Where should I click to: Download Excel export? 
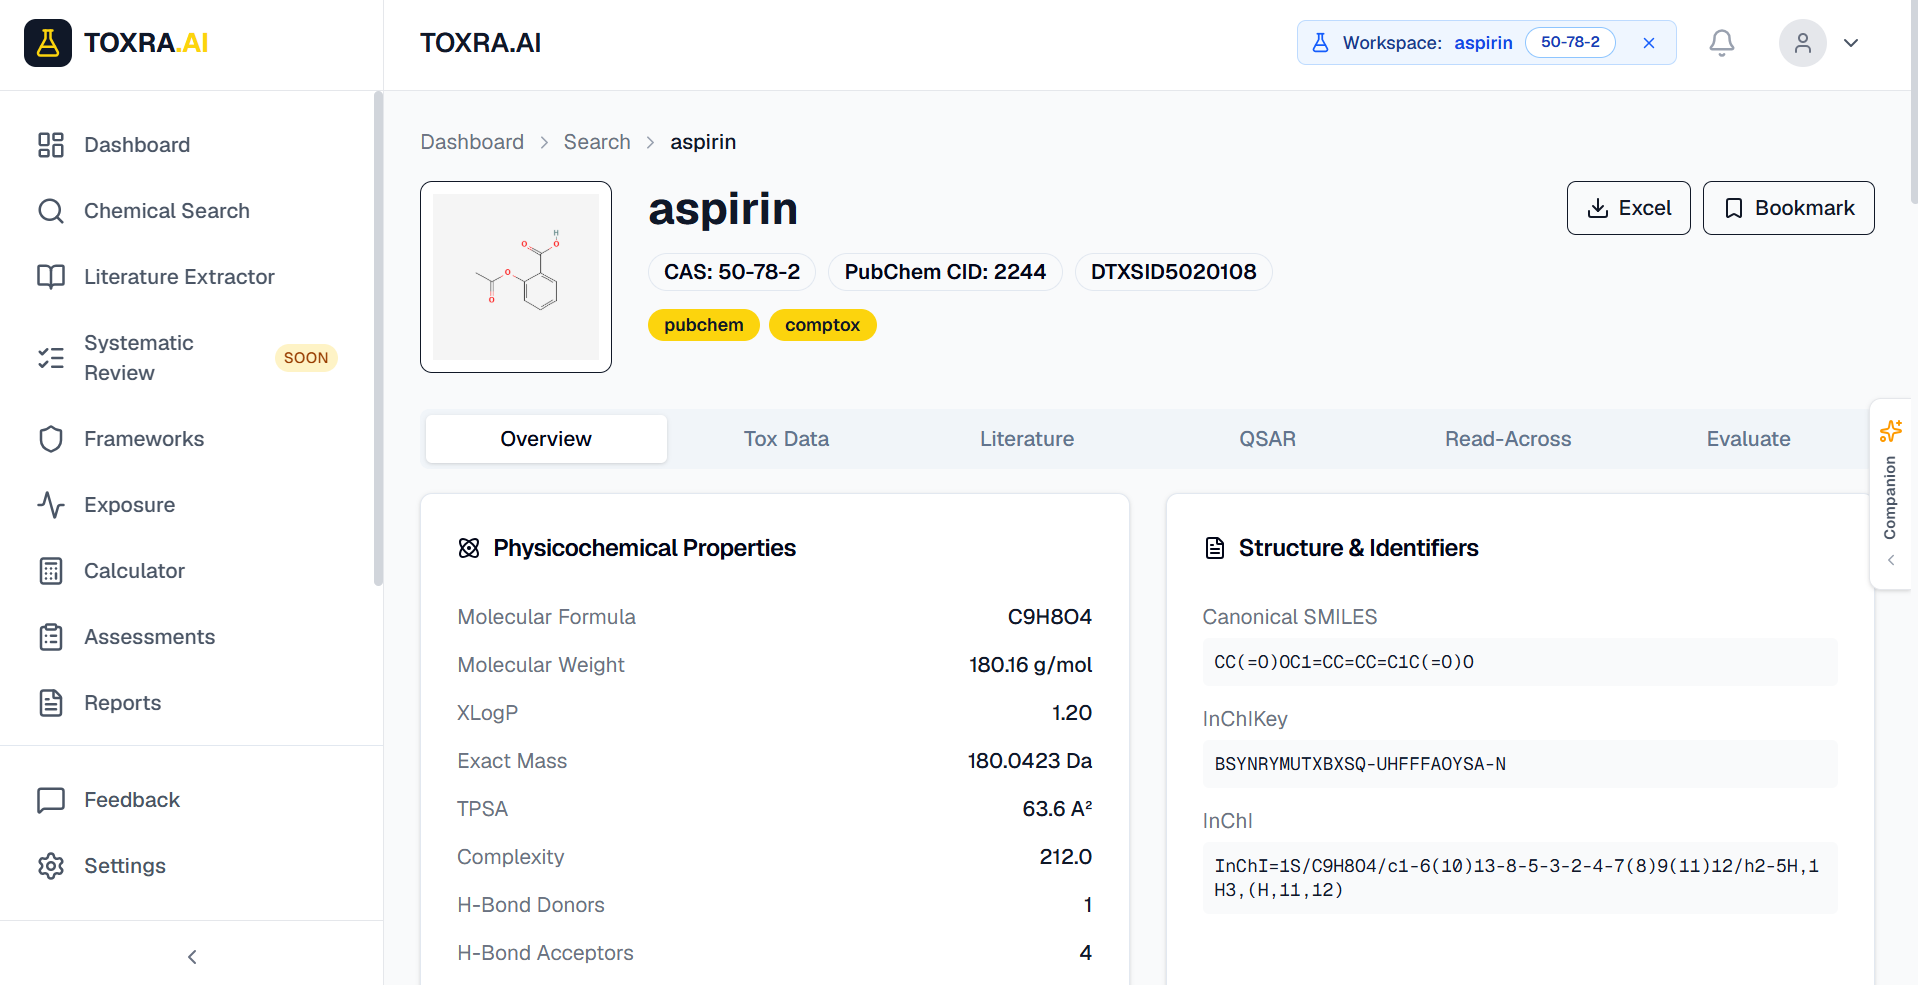click(1628, 208)
